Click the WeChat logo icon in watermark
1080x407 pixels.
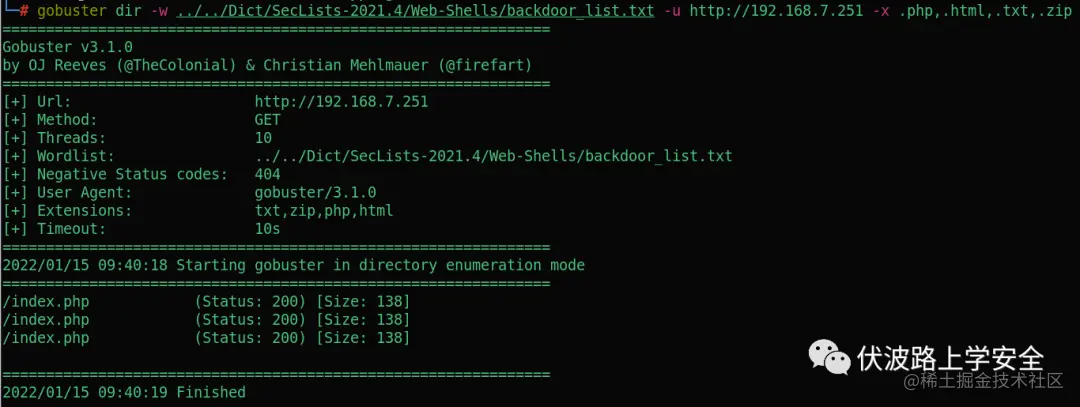(x=829, y=357)
